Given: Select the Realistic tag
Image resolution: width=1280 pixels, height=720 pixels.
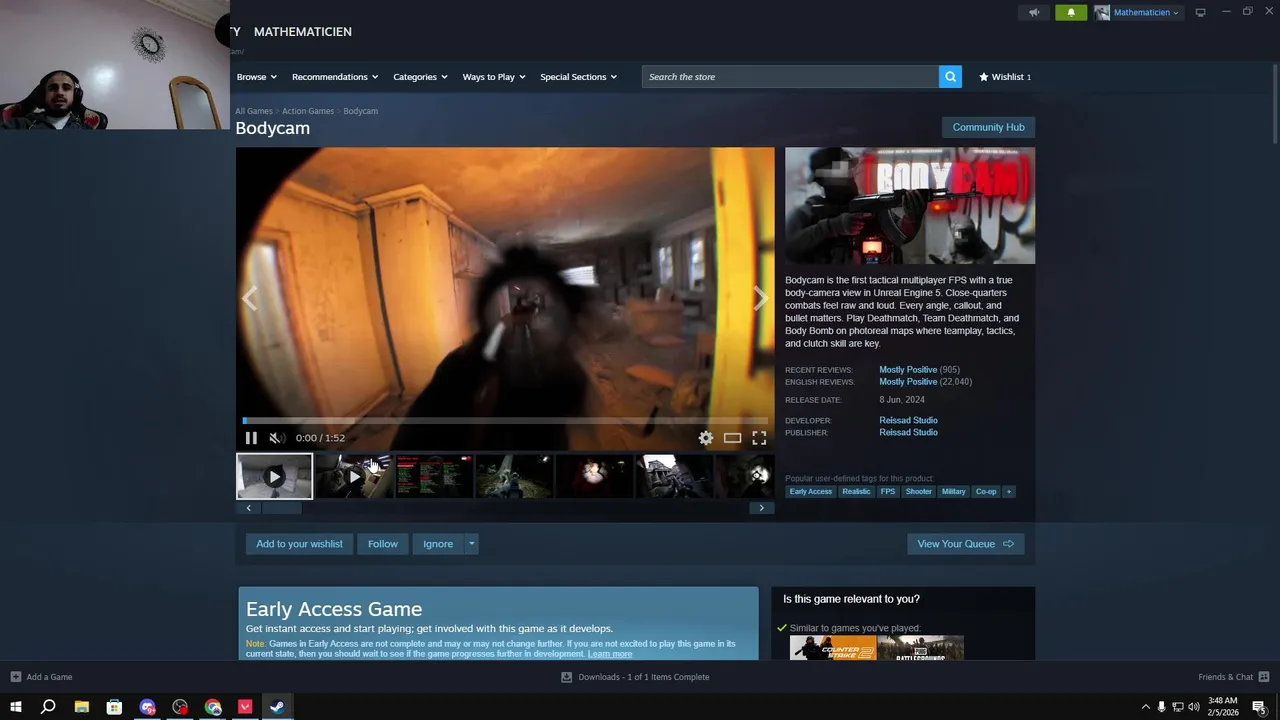Looking at the screenshot, I should [856, 492].
